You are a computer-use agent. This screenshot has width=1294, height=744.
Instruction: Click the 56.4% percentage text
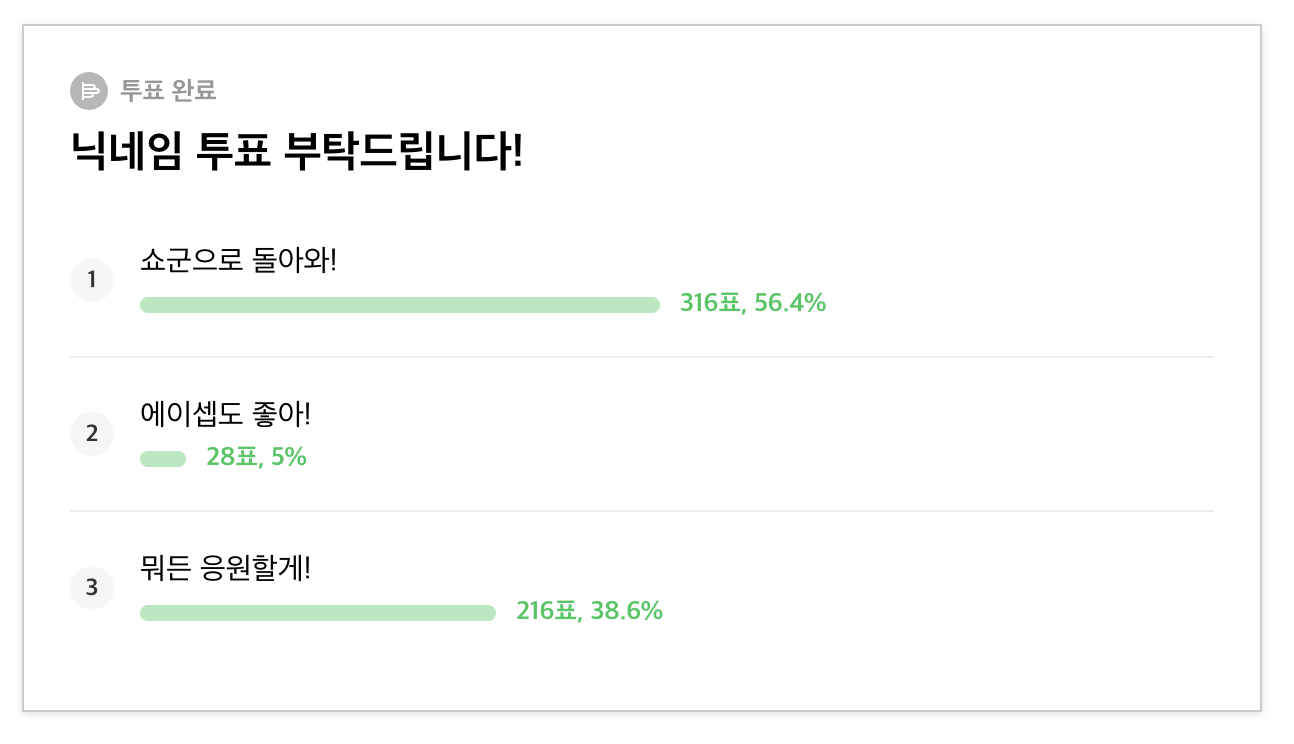point(790,303)
